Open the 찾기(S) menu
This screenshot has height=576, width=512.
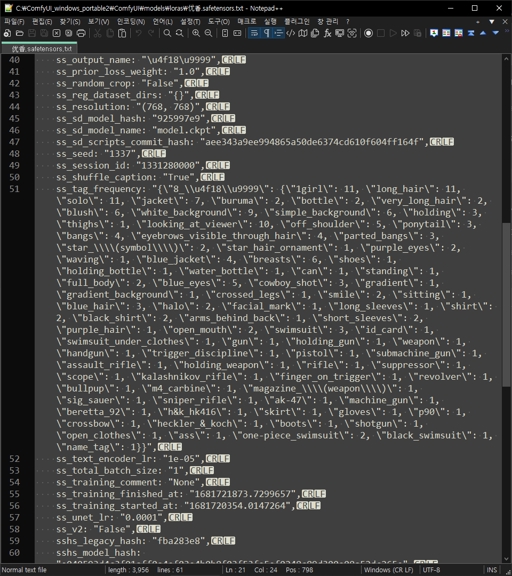(70, 22)
